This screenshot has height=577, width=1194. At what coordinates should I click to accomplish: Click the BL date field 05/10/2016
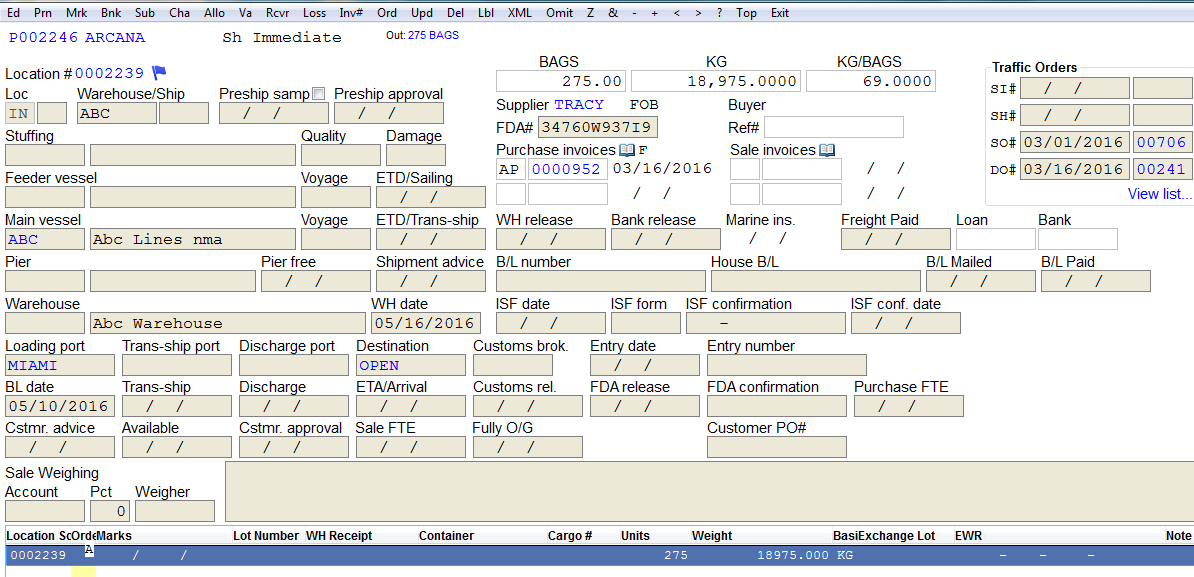click(x=60, y=406)
